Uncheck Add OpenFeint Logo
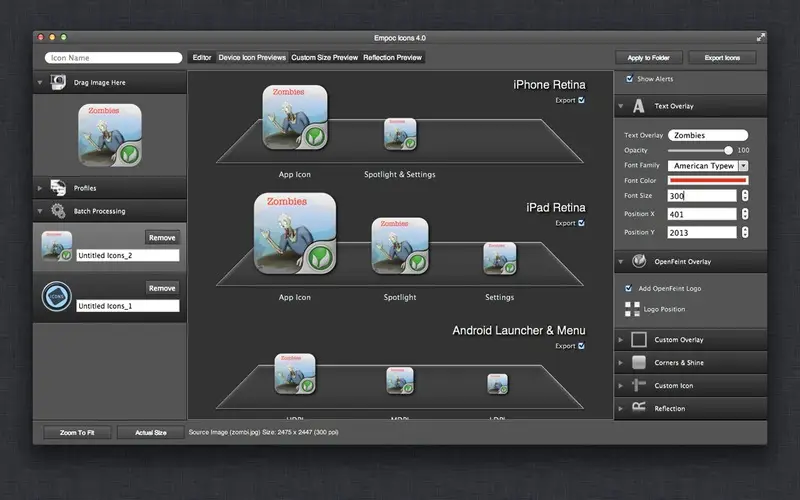The image size is (800, 500). click(629, 288)
